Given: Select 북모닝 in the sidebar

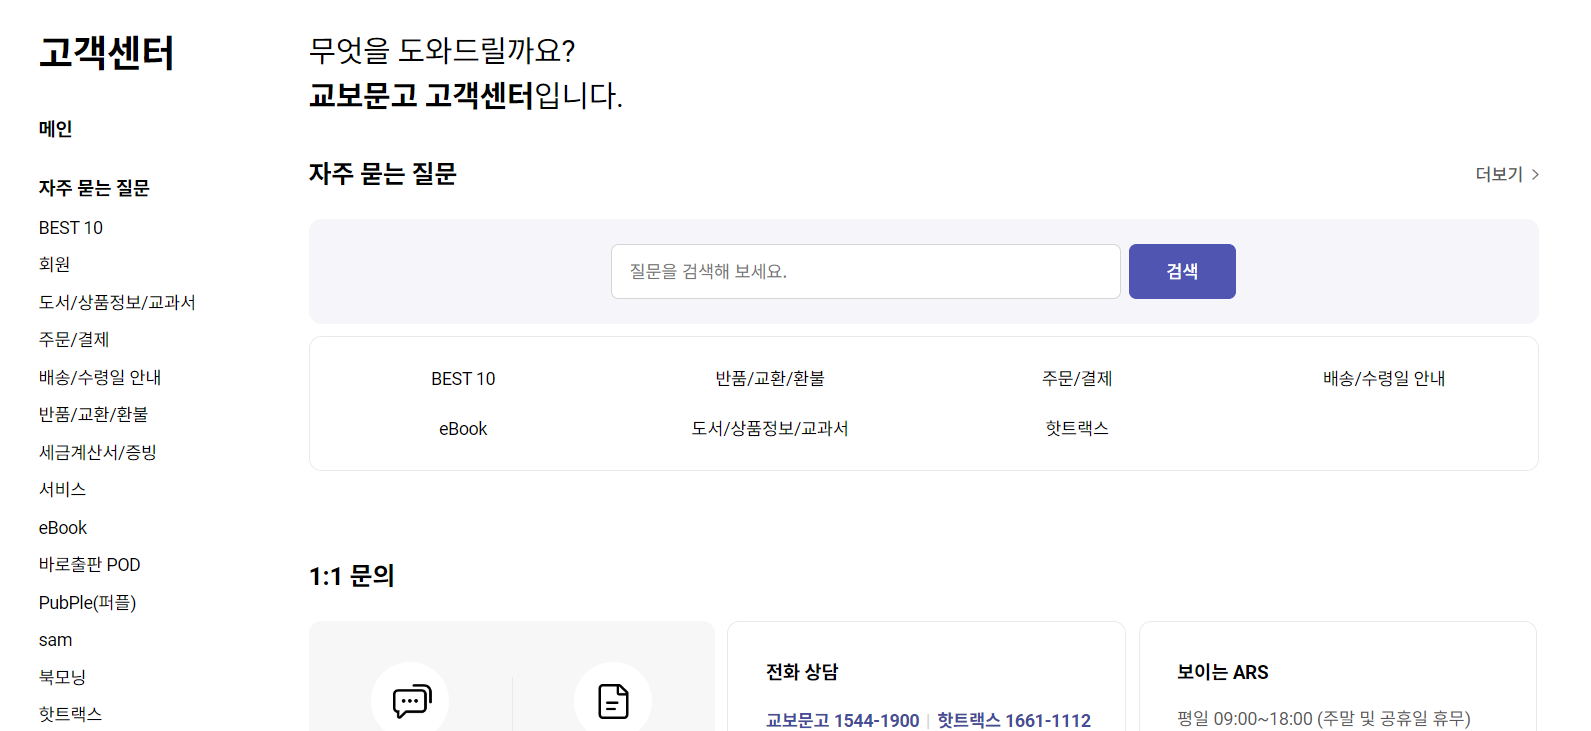Looking at the screenshot, I should click(x=62, y=677).
